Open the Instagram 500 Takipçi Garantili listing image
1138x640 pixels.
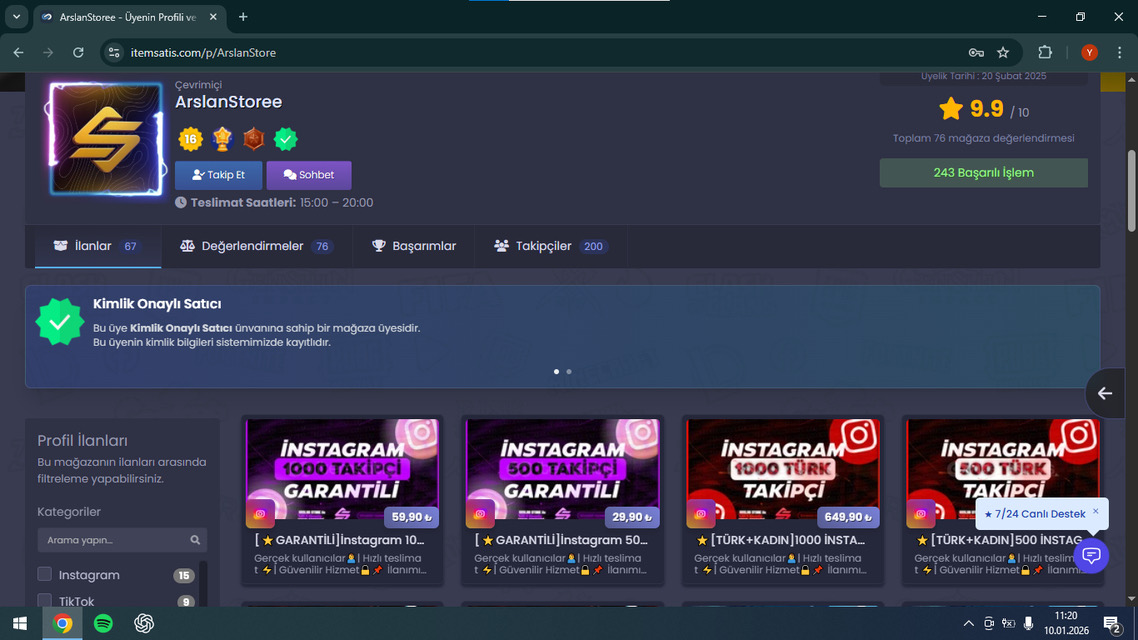[x=562, y=469]
